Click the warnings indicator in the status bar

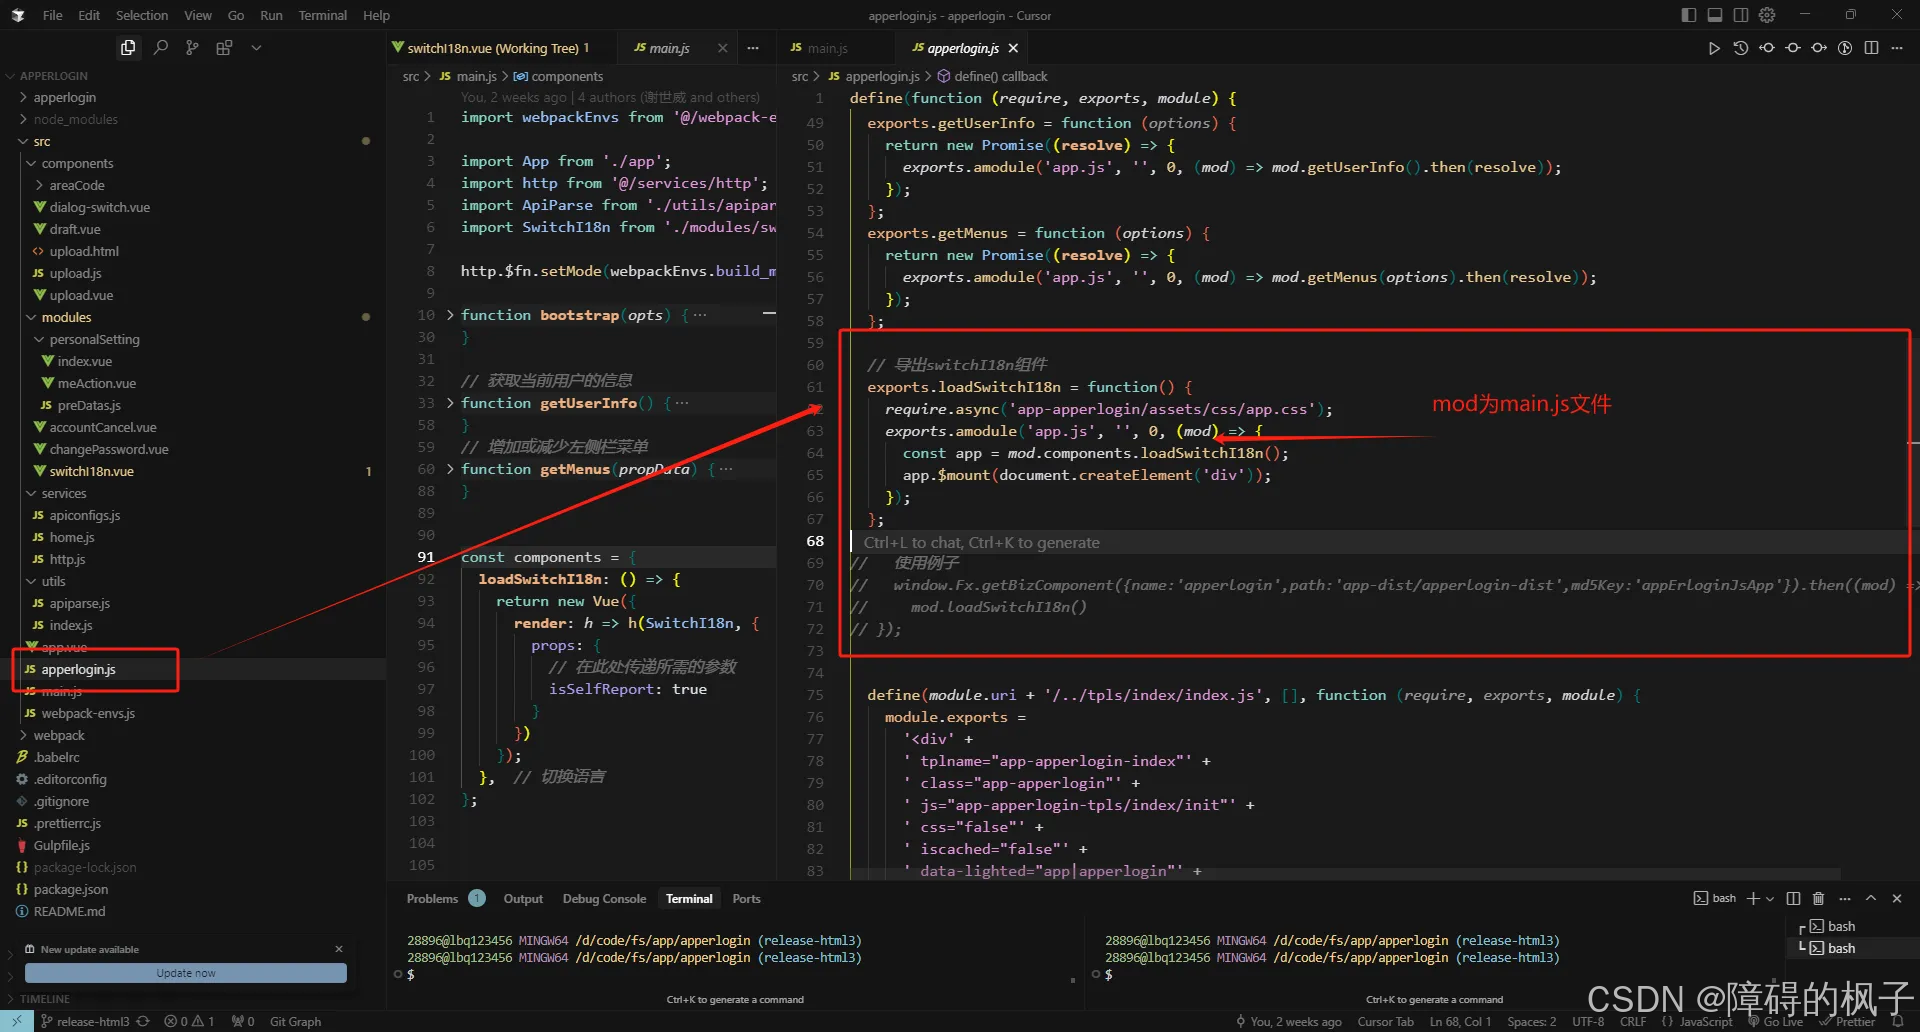[x=204, y=1021]
